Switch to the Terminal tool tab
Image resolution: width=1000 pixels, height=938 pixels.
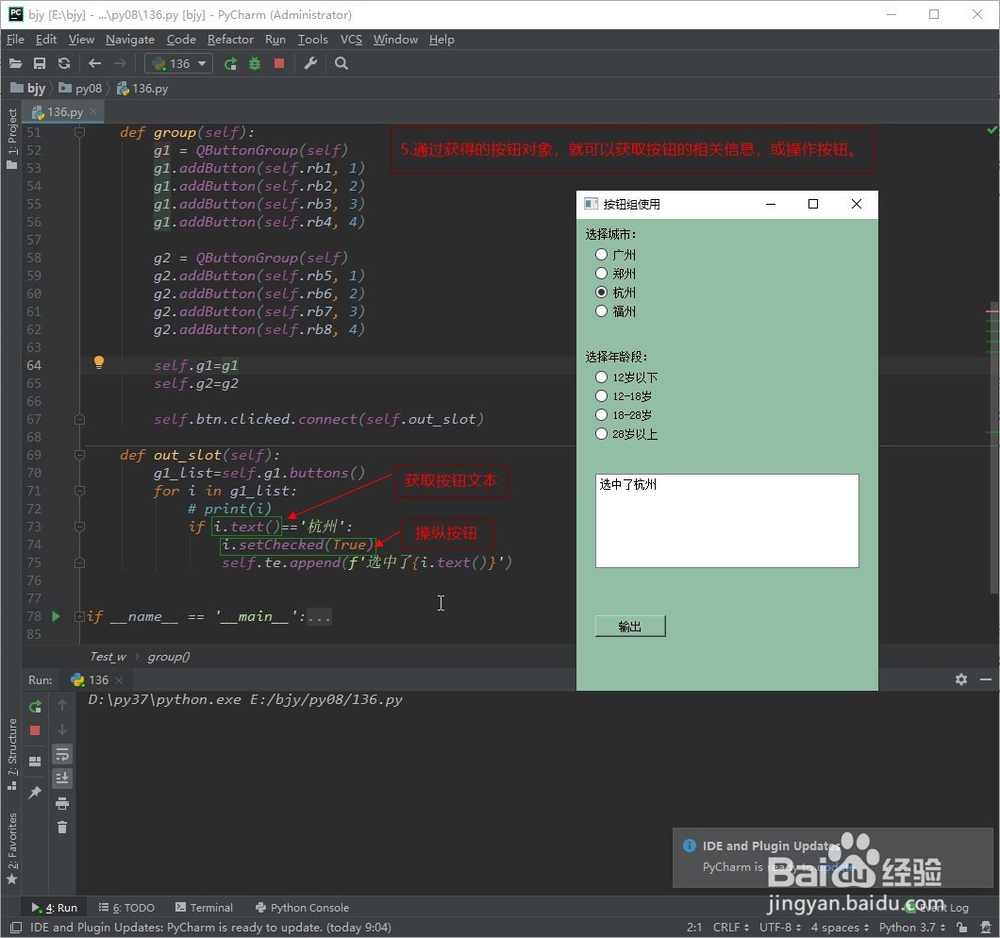(204, 907)
